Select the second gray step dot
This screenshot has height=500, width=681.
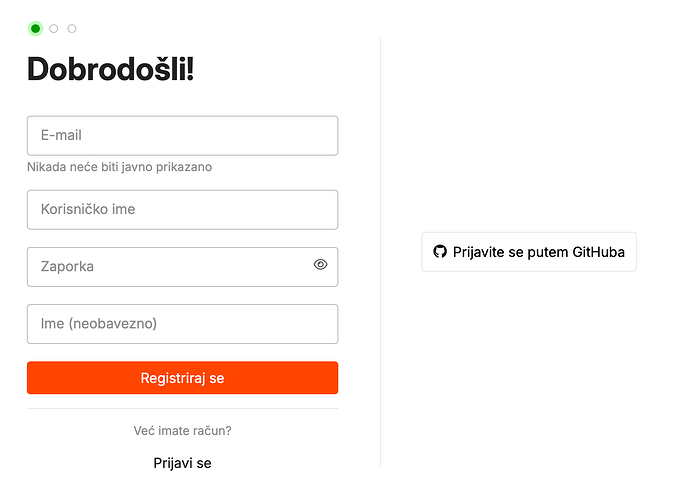pyautogui.click(x=54, y=29)
